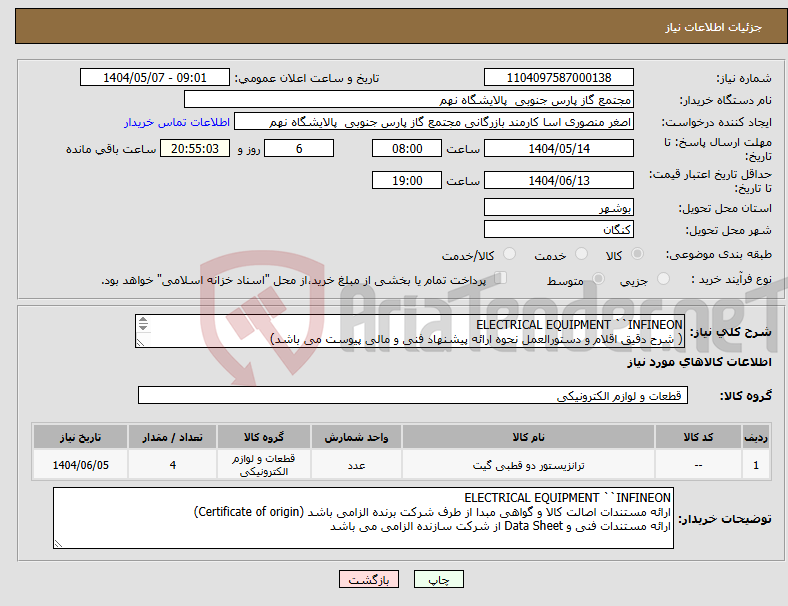The height and width of the screenshot is (606, 788).
Task: Click the گروه کالا field قطعات و لوازم الکترونیکی
Action: (x=413, y=395)
